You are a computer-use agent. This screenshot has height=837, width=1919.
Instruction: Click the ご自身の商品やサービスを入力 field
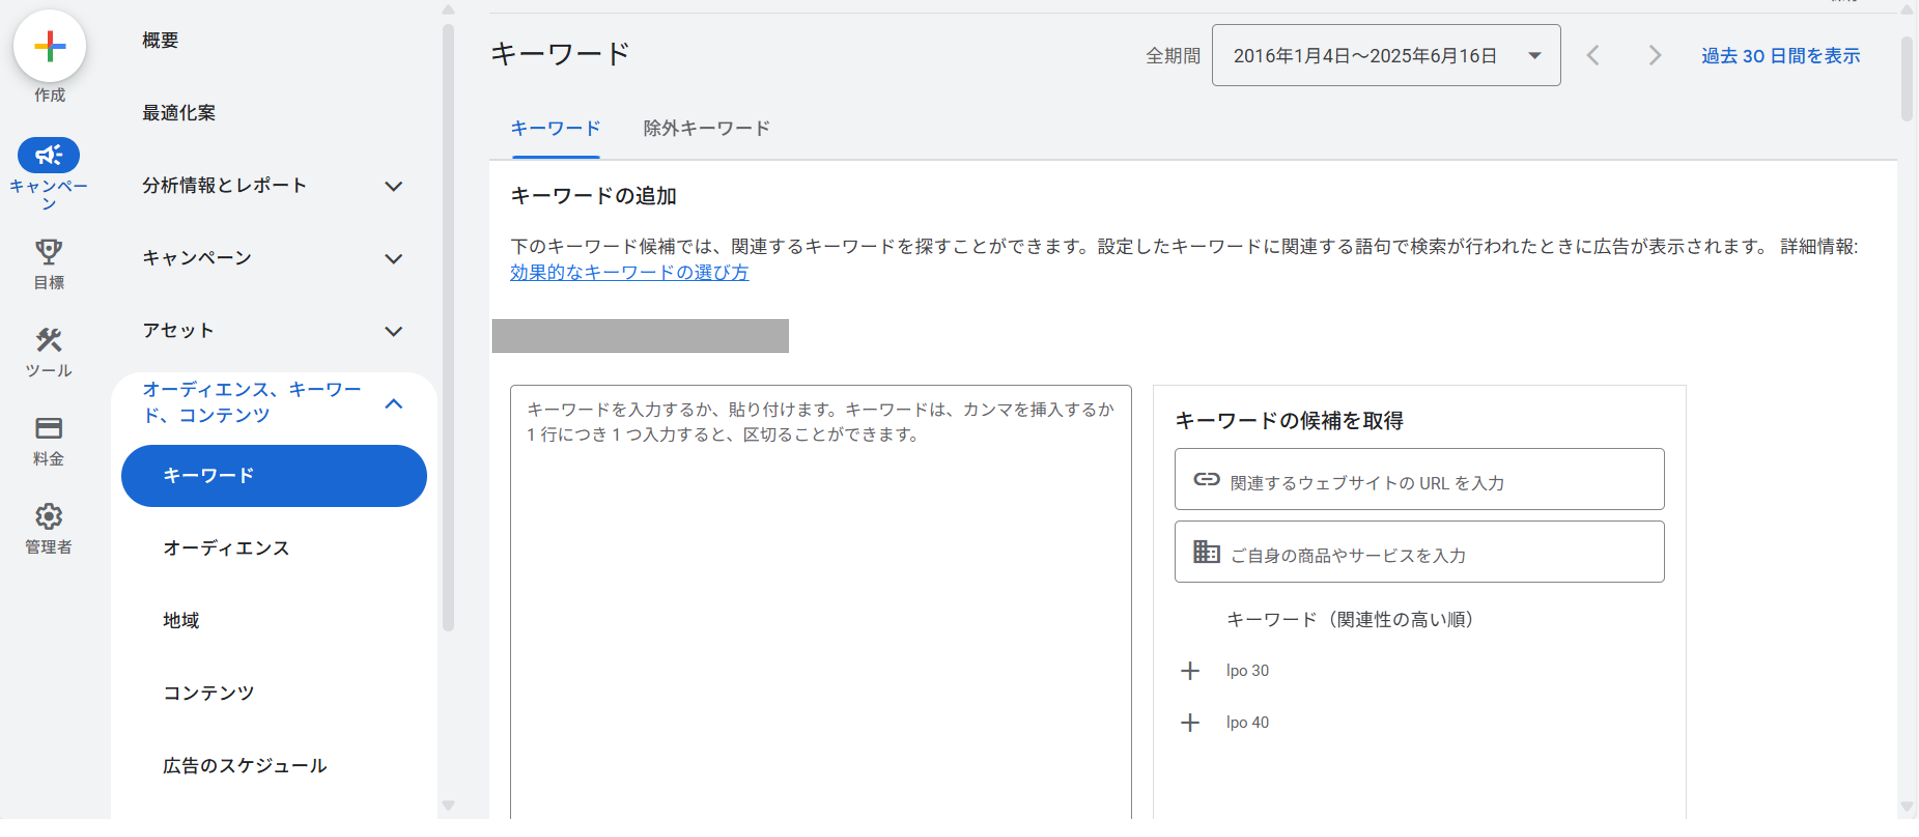[1419, 552]
